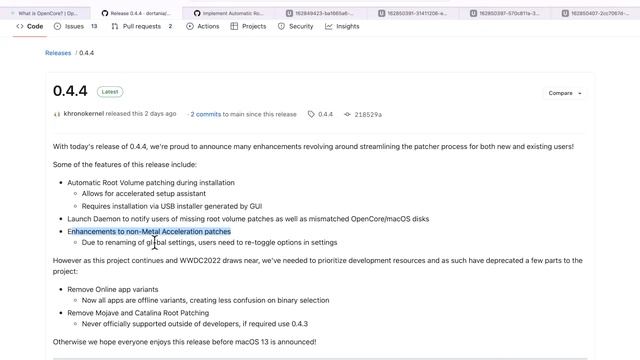The image size is (640, 360).
Task: Click the Pull requests branch icon
Action: point(115,26)
